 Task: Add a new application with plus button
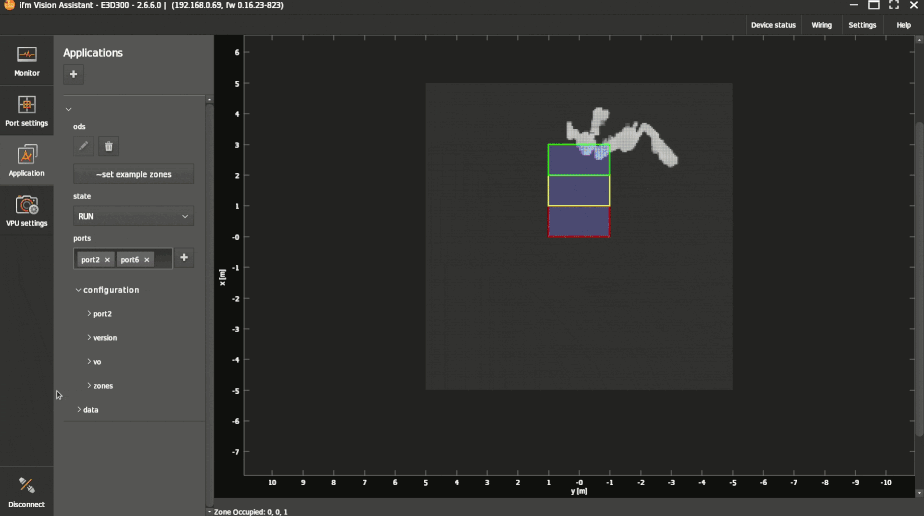click(x=73, y=74)
